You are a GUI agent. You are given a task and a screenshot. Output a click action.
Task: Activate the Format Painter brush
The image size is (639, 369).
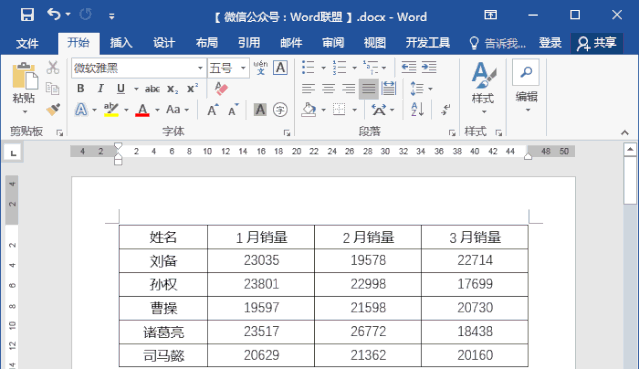coord(53,109)
